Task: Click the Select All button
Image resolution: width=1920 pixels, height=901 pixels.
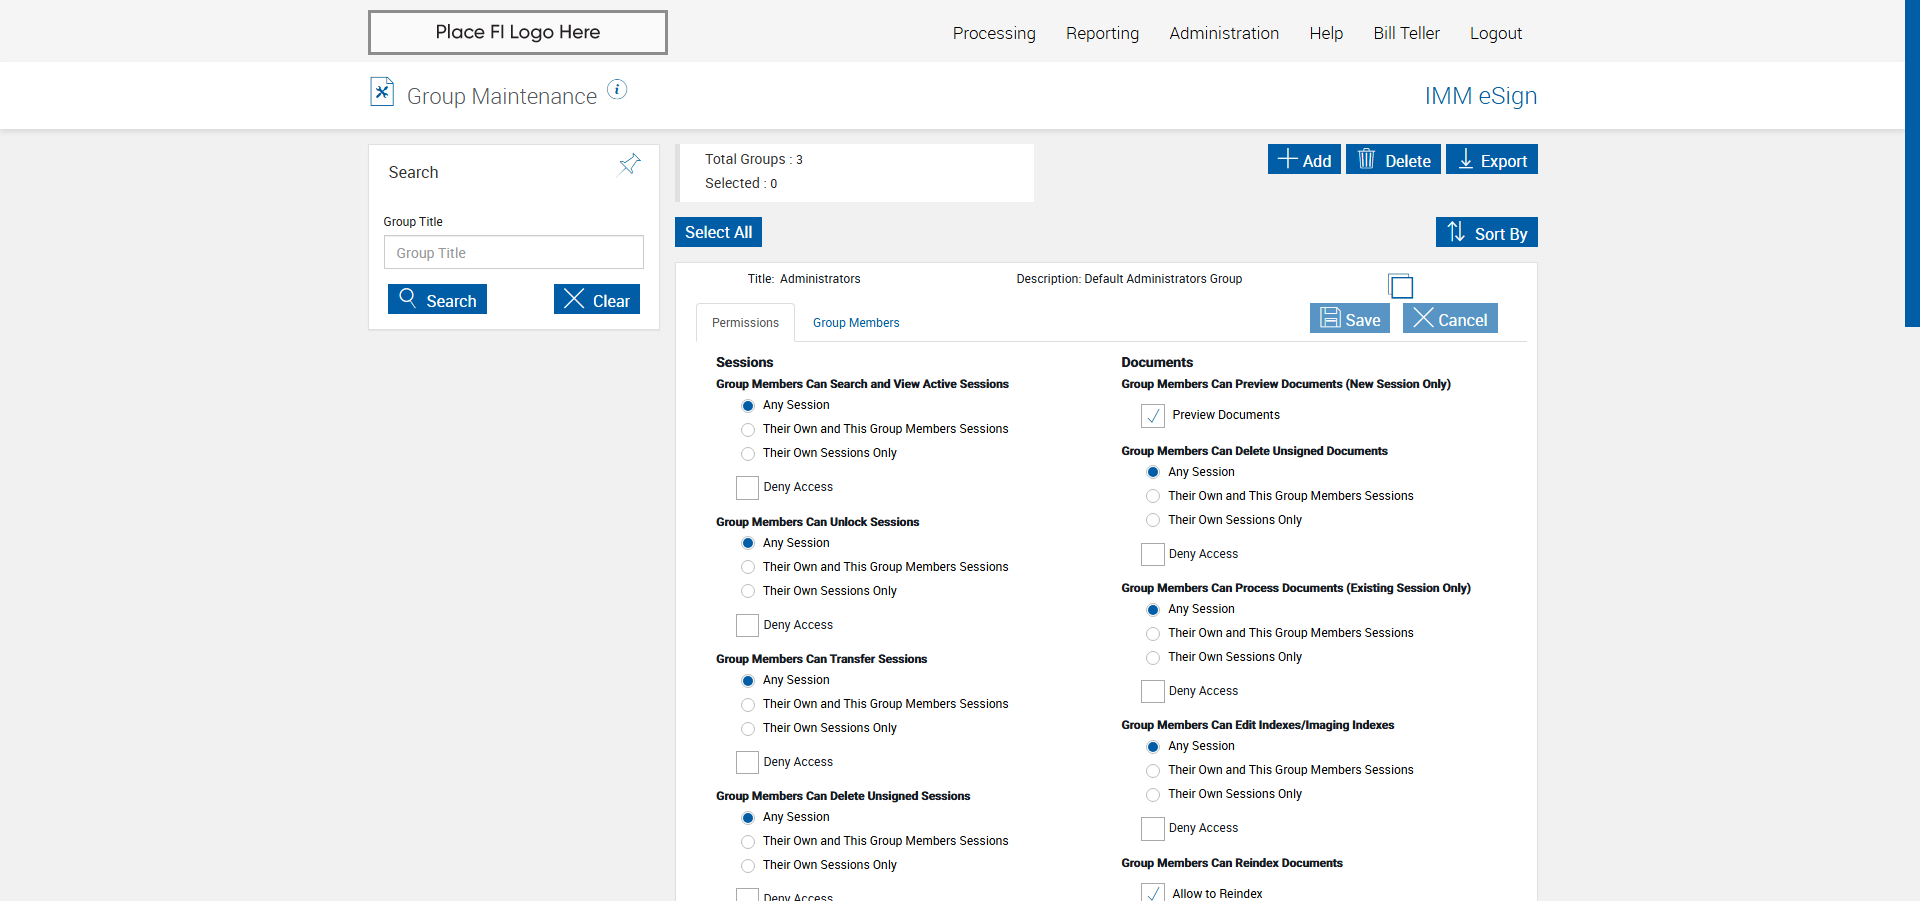Action: (x=718, y=232)
